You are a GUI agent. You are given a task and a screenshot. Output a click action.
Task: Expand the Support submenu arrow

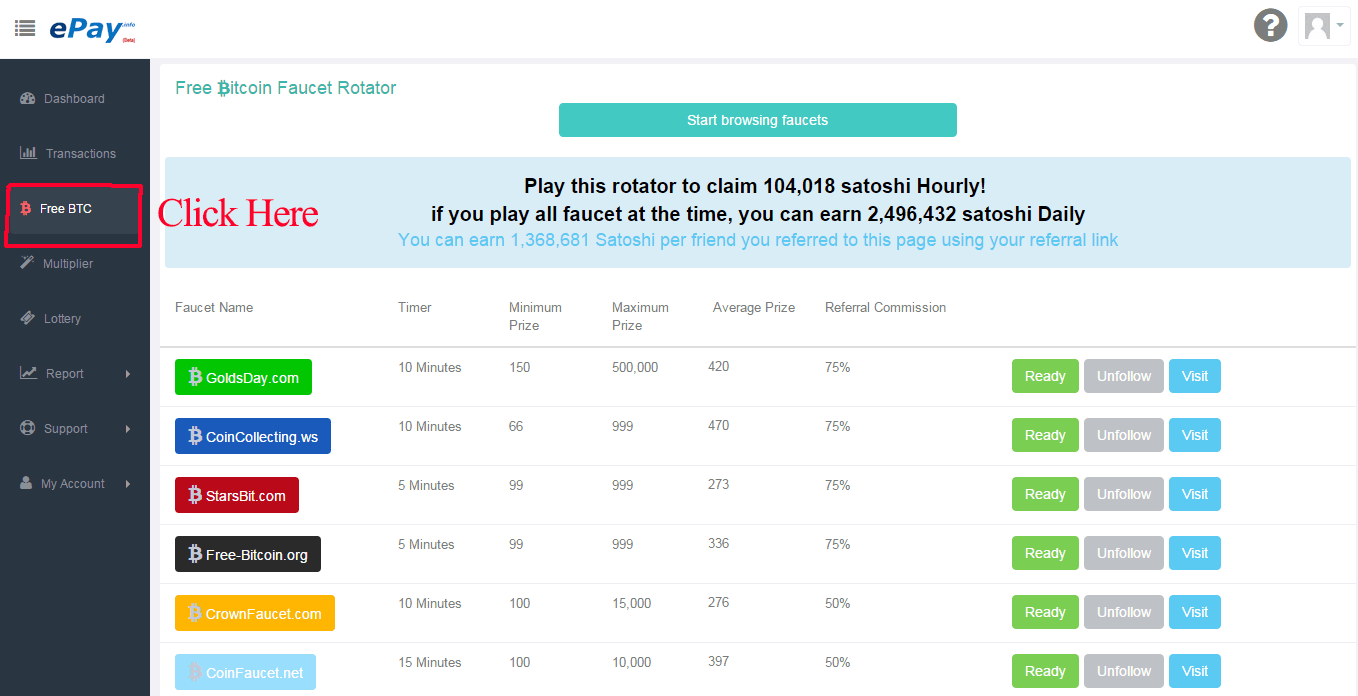tap(128, 429)
